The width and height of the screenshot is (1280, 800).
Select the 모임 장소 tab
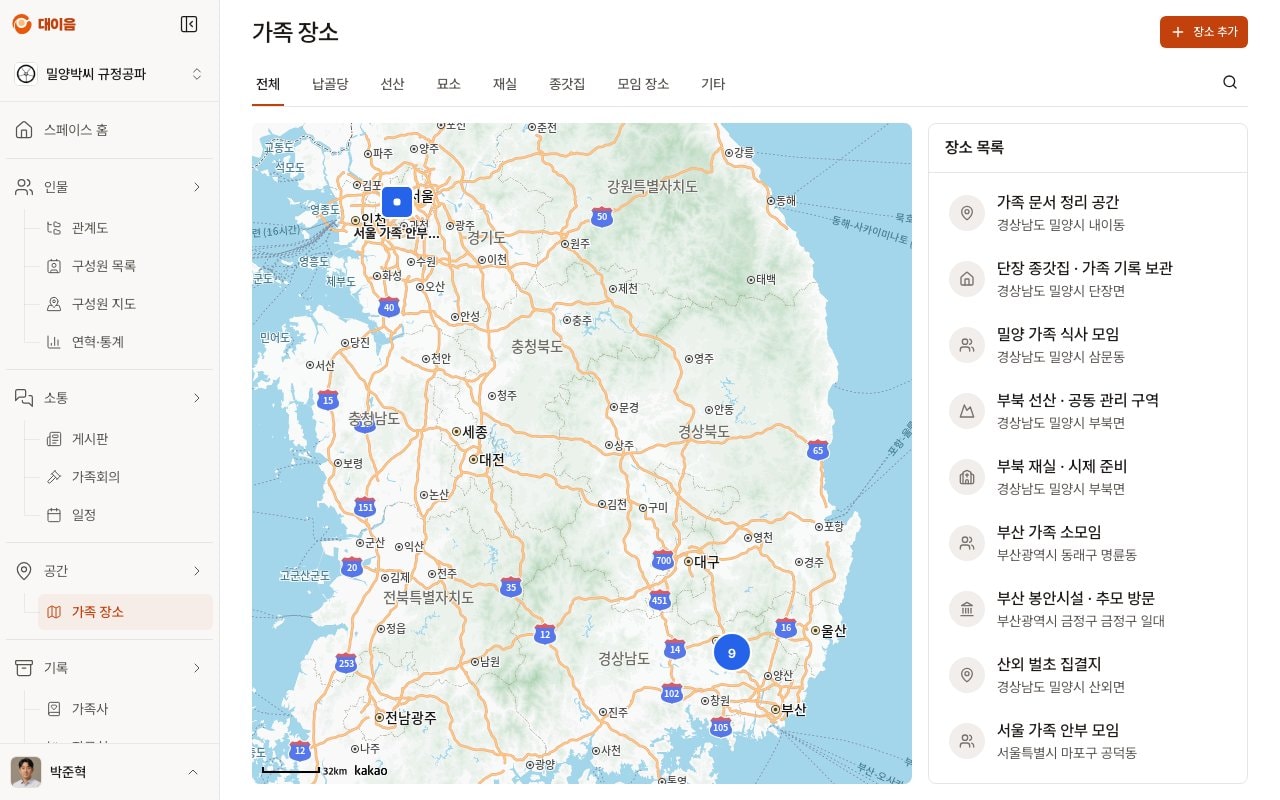pyautogui.click(x=643, y=84)
